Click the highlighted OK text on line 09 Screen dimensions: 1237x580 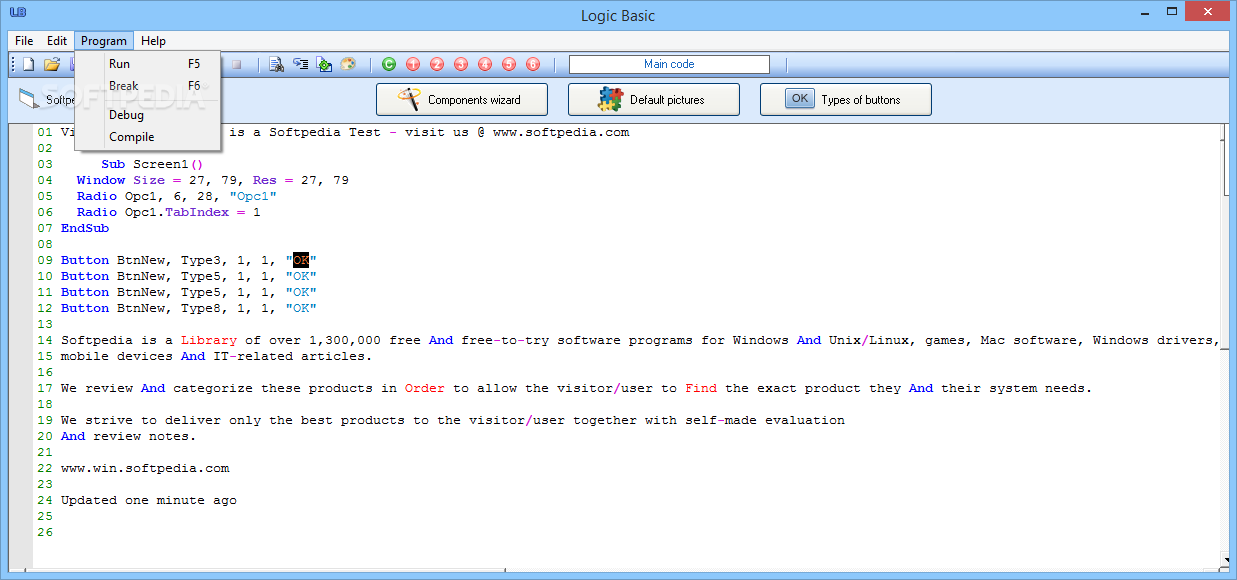(x=301, y=260)
